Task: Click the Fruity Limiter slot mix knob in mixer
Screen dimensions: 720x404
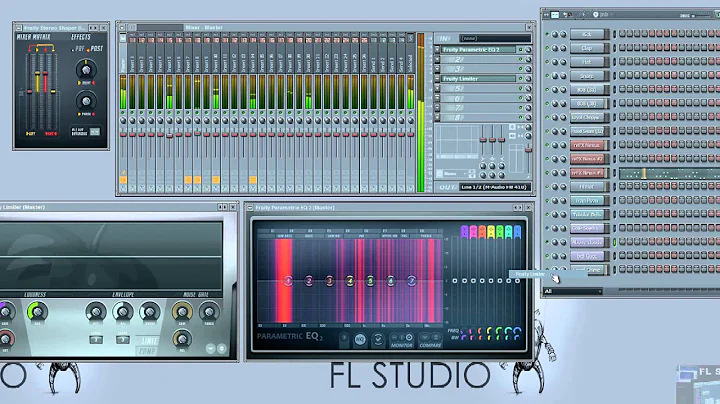Action: coord(528,79)
